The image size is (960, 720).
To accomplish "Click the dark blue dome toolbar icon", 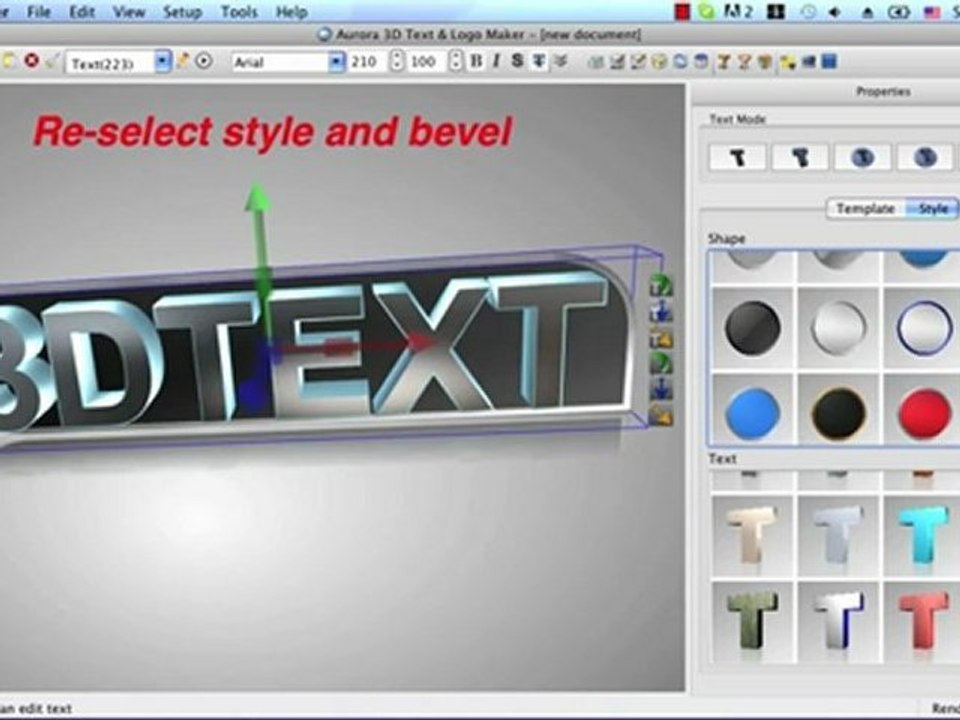I will (702, 62).
